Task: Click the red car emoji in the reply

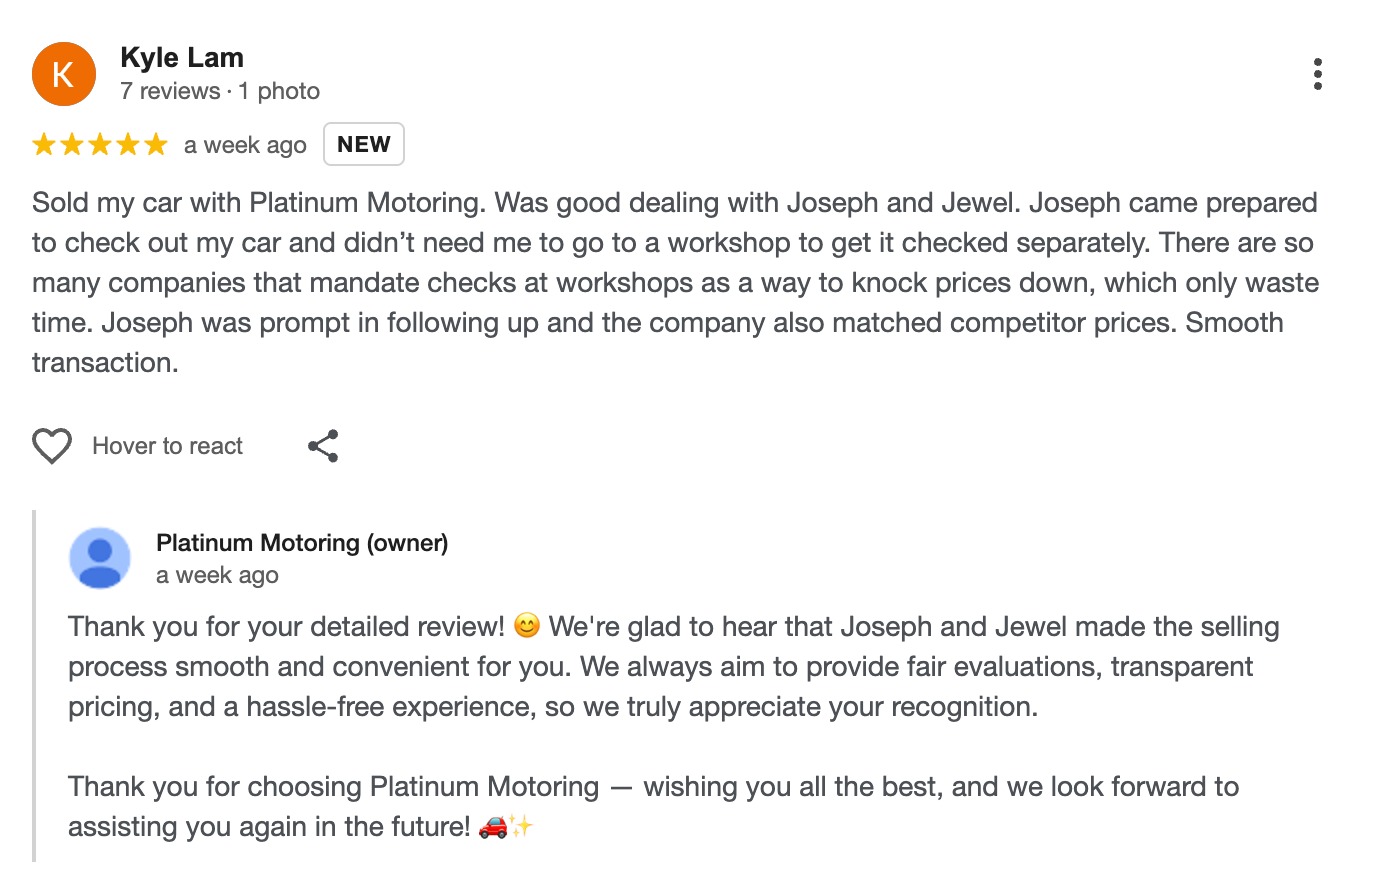Action: (x=493, y=826)
